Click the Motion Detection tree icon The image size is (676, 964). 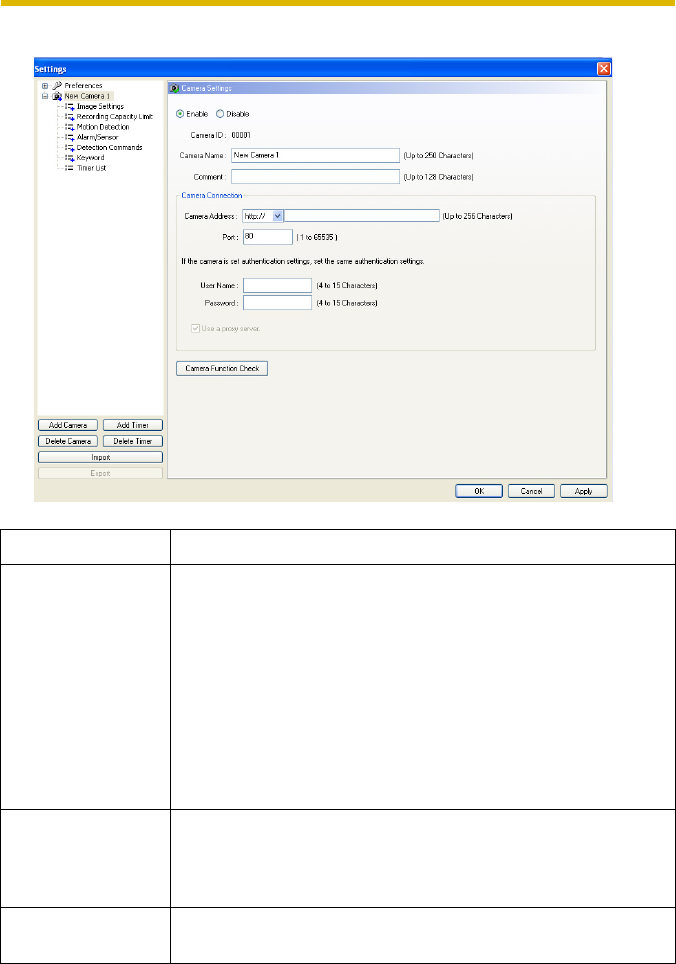(69, 127)
